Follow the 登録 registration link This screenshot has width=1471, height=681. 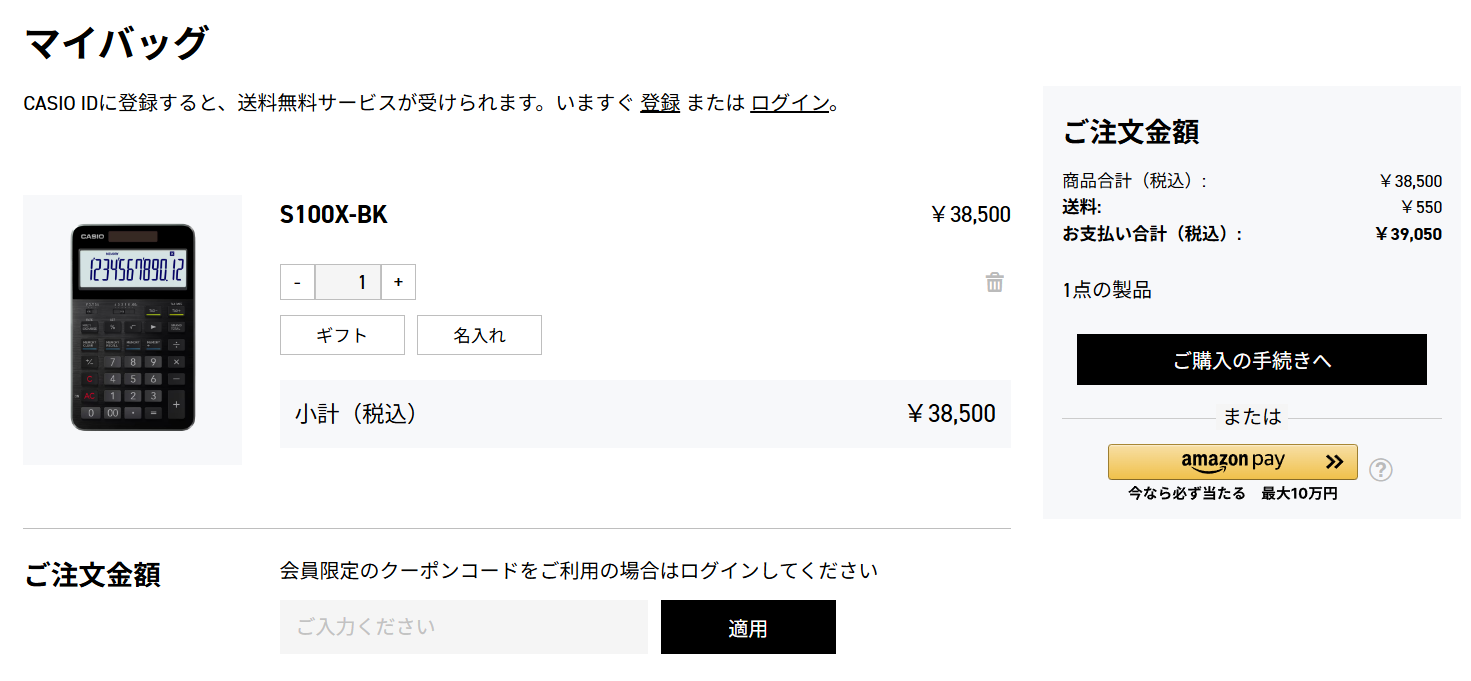coord(660,102)
